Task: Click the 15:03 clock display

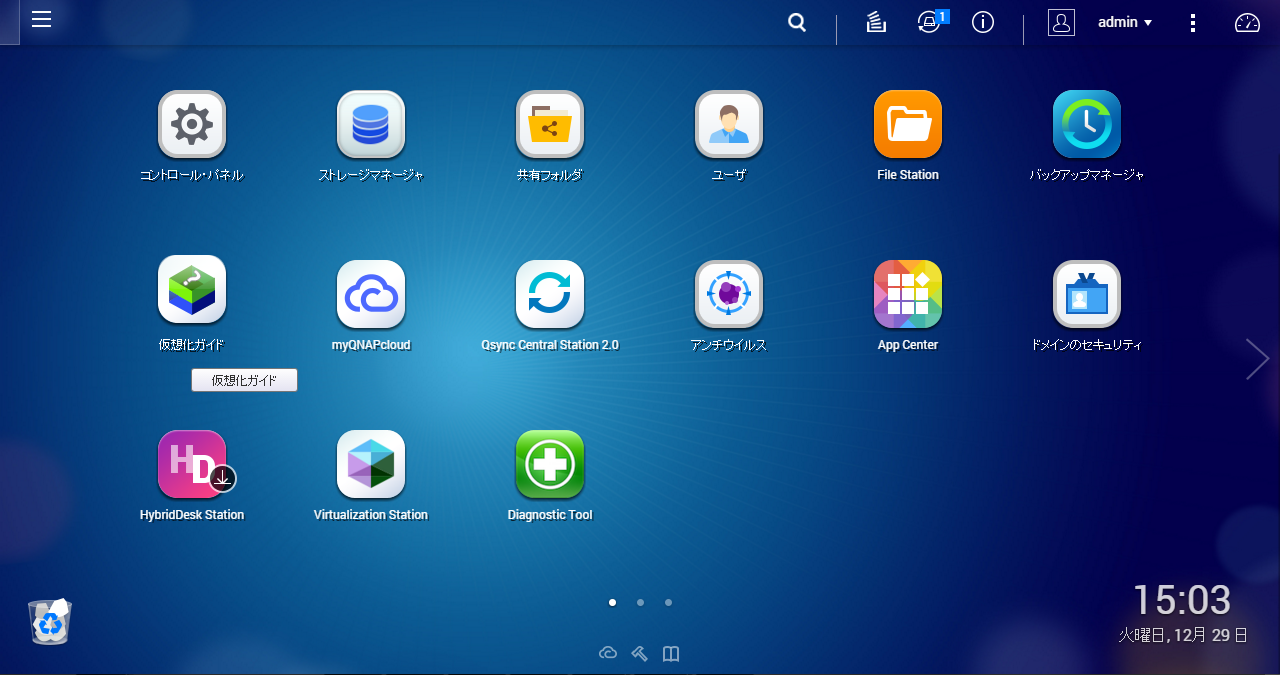Action: tap(1181, 600)
